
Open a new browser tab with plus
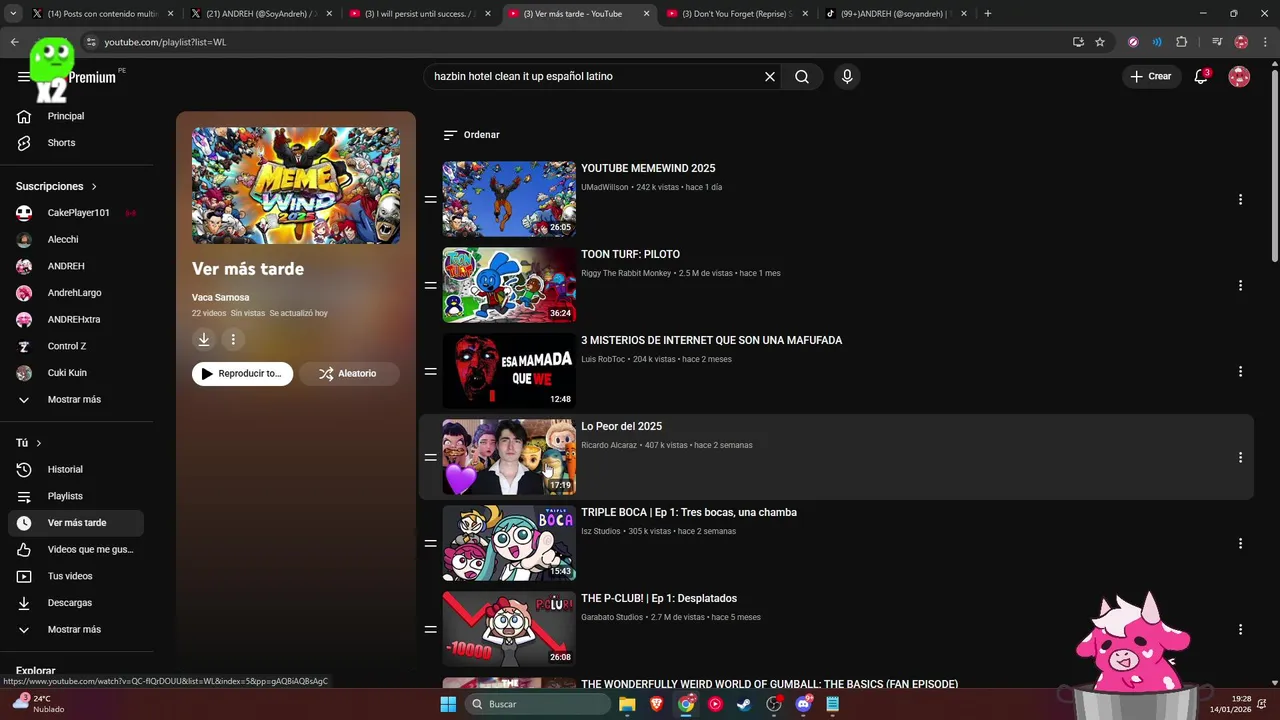(x=988, y=14)
